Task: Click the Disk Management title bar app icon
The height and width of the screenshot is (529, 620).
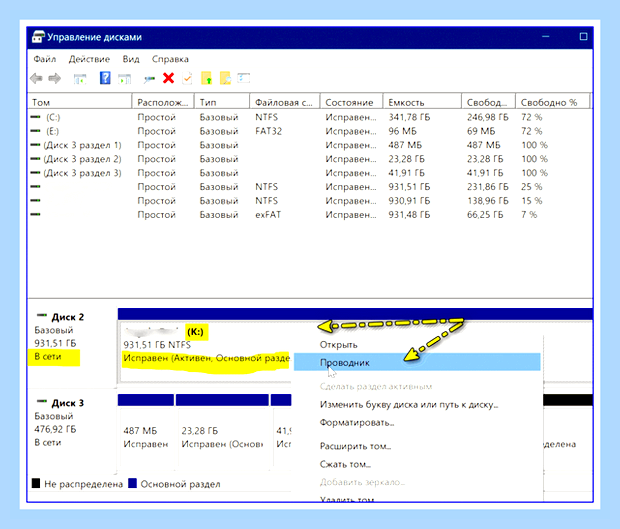Action: [x=38, y=37]
